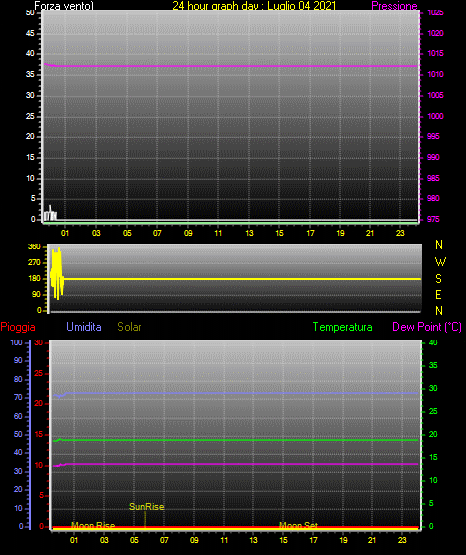Click the 70 value on the blue humidity axis
Image resolution: width=466 pixels, height=555 pixels.
pyautogui.click(x=18, y=397)
